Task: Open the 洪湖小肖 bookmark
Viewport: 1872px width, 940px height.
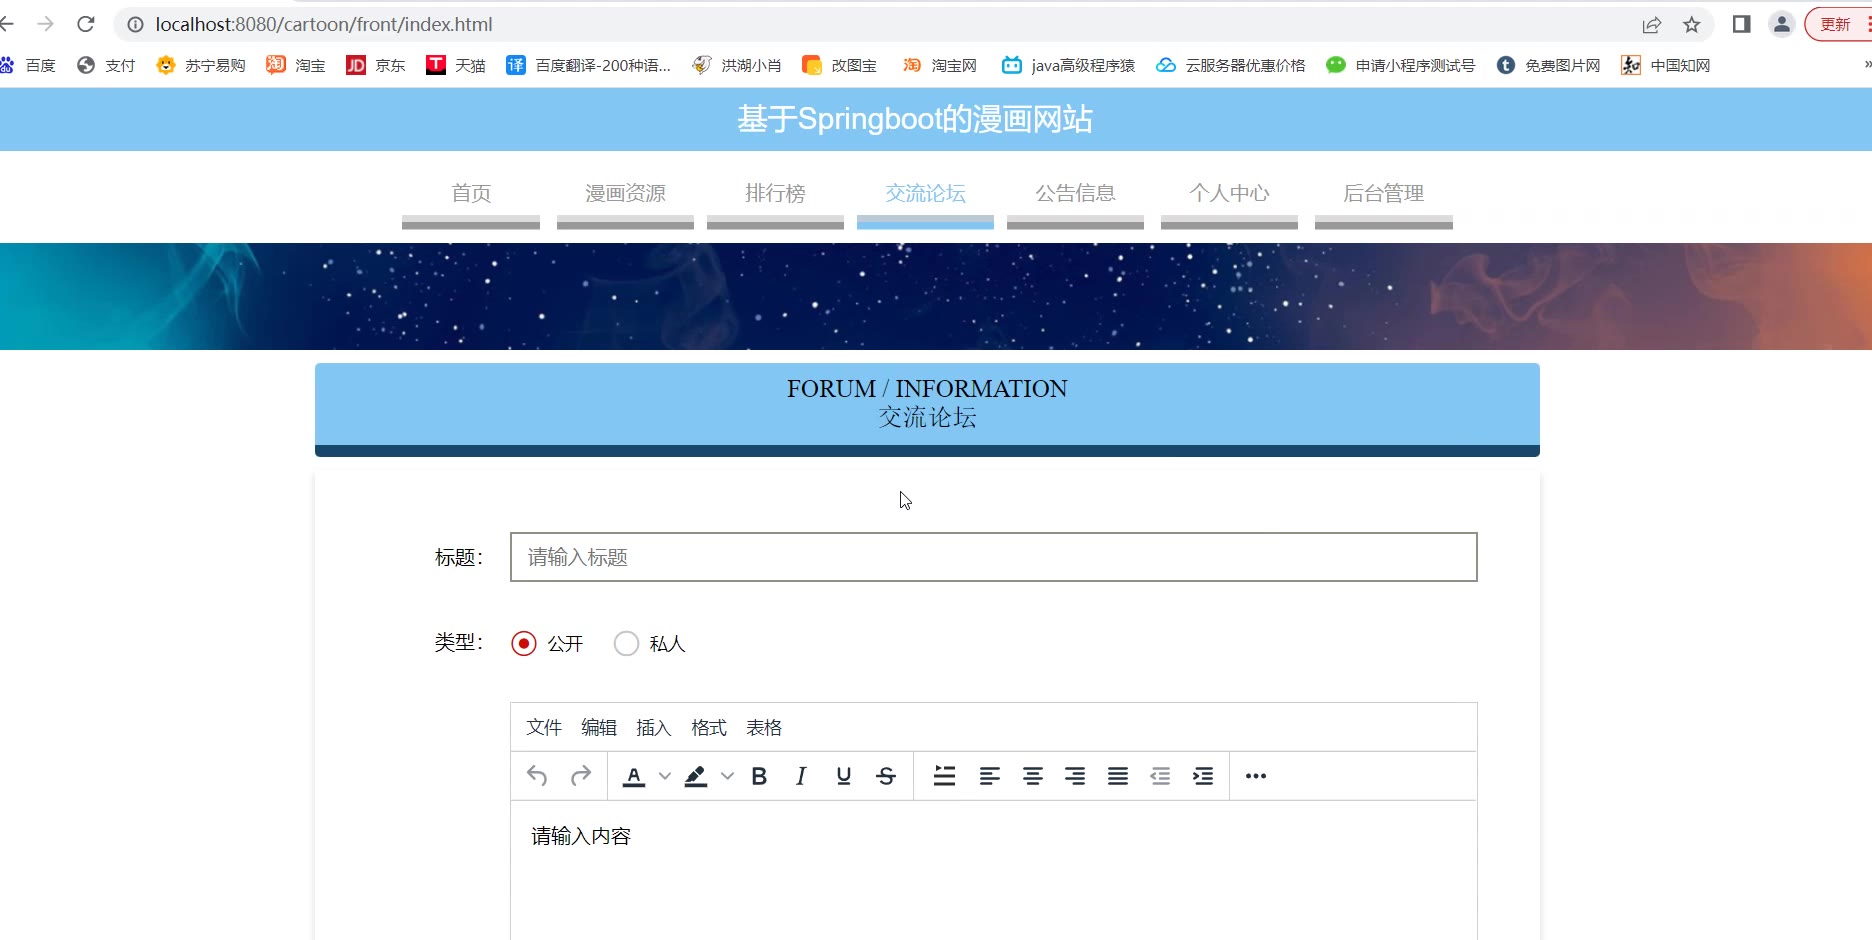Action: (x=737, y=65)
